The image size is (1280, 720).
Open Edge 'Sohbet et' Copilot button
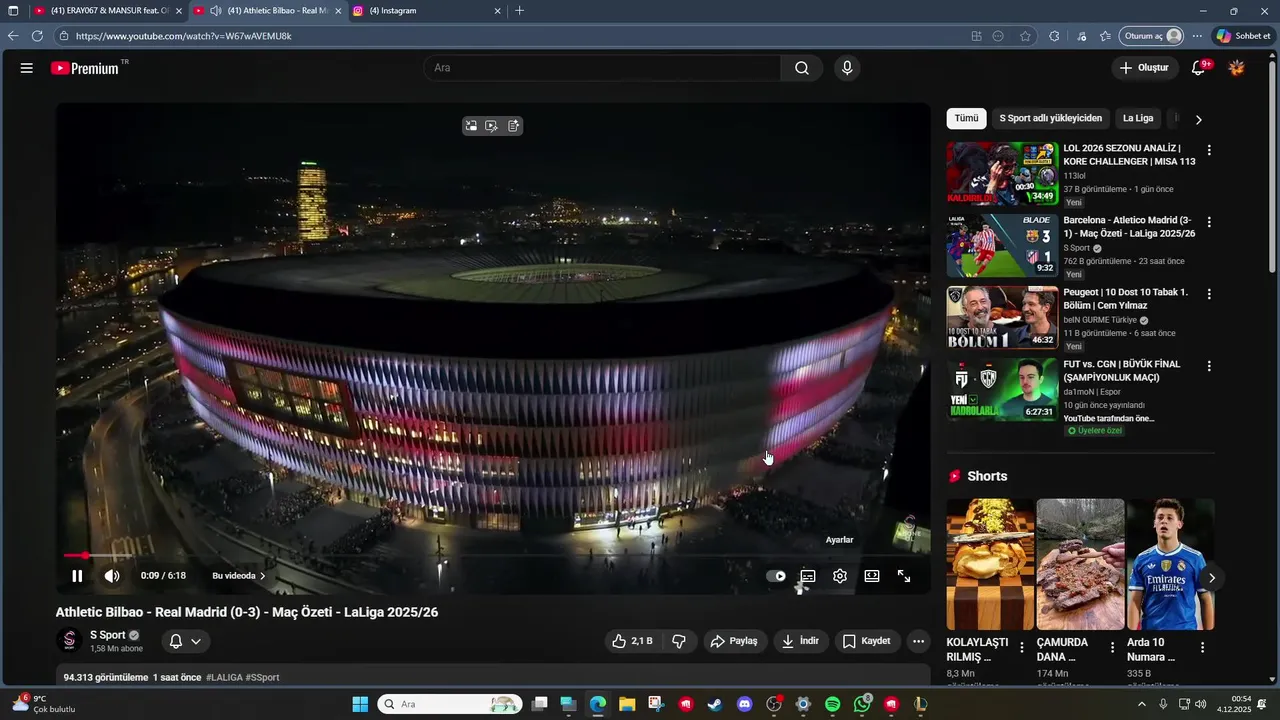[1243, 36]
